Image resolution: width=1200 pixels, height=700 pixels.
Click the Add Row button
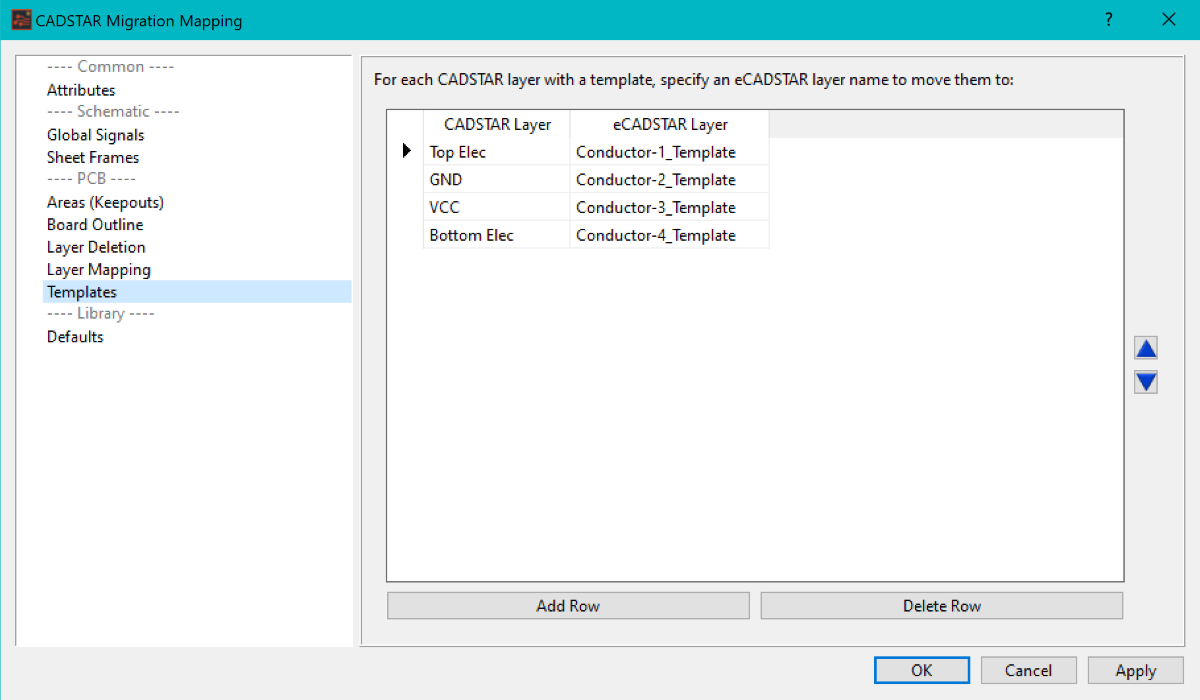coord(568,606)
